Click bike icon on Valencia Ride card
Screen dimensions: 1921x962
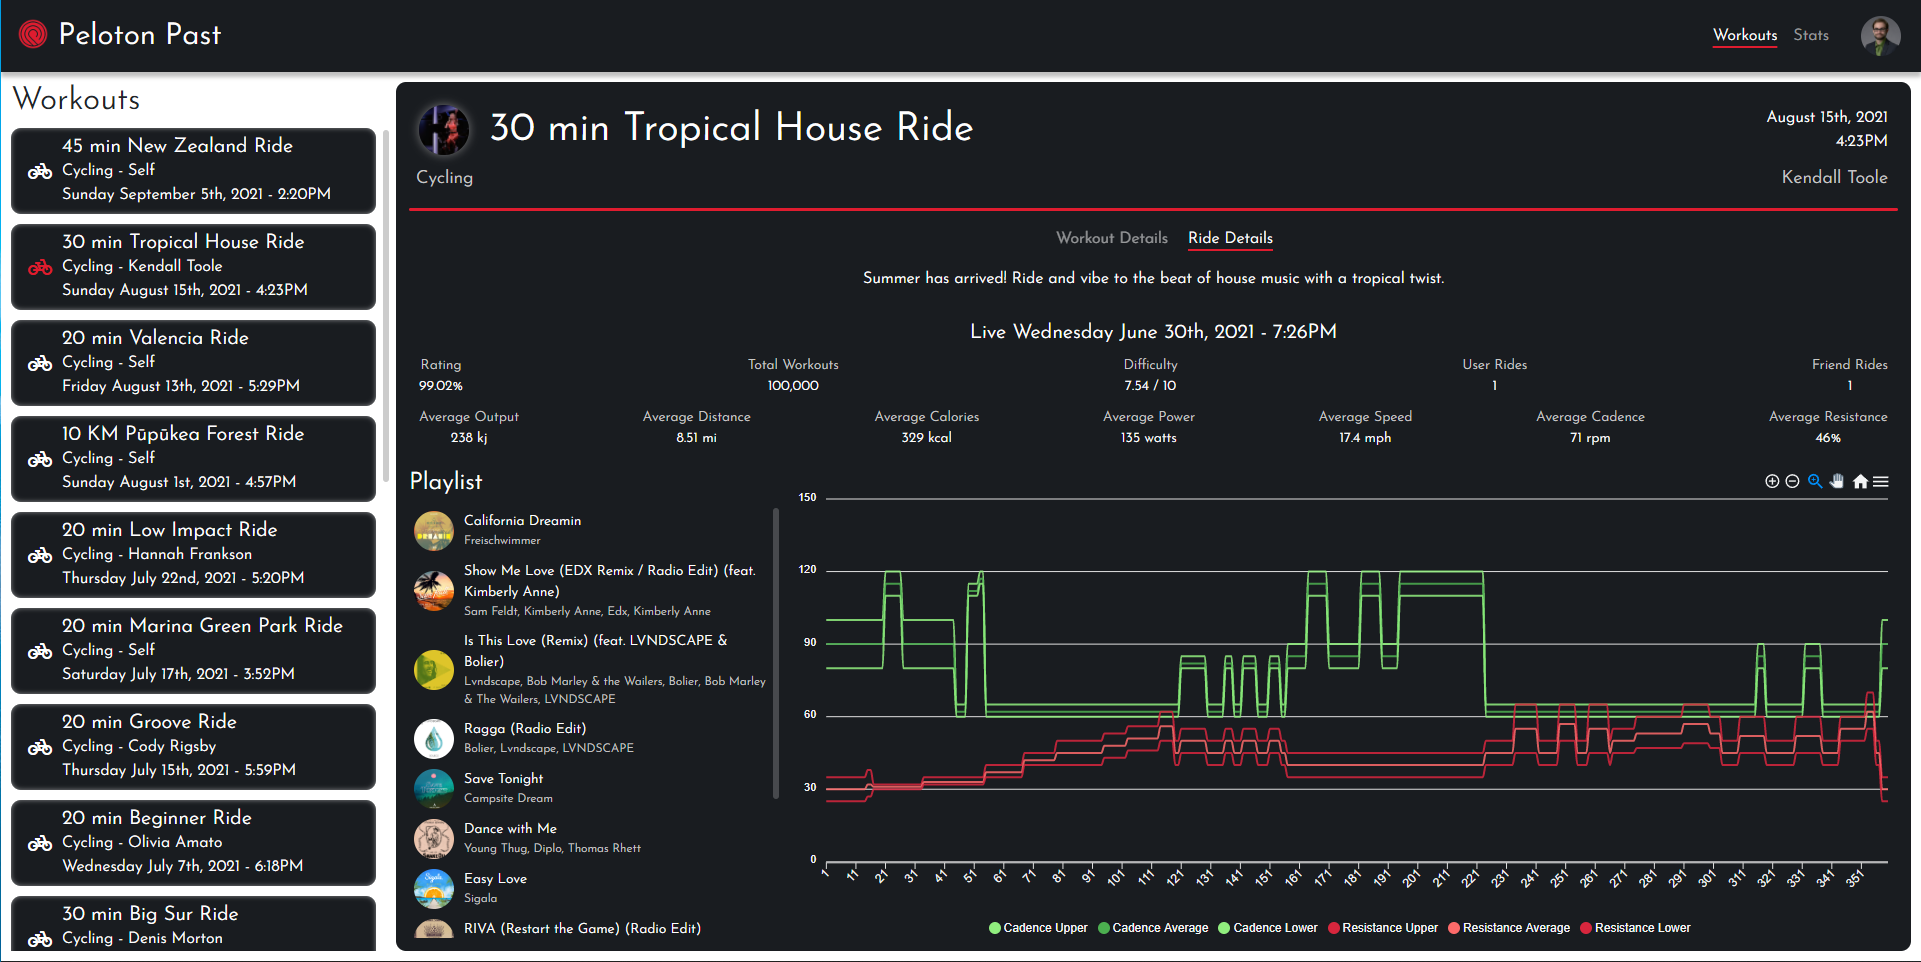[x=40, y=363]
